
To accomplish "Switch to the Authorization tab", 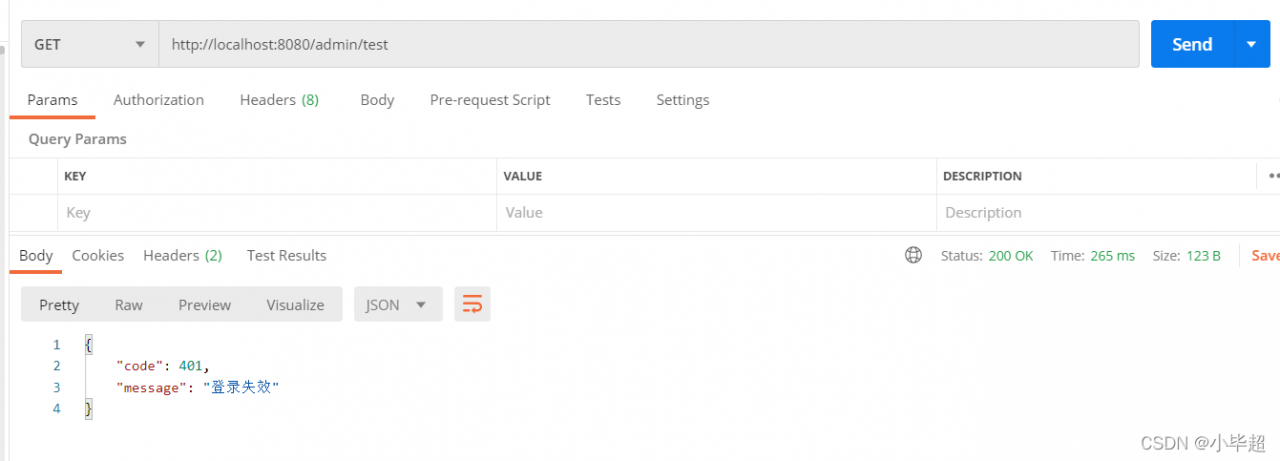I will (158, 100).
